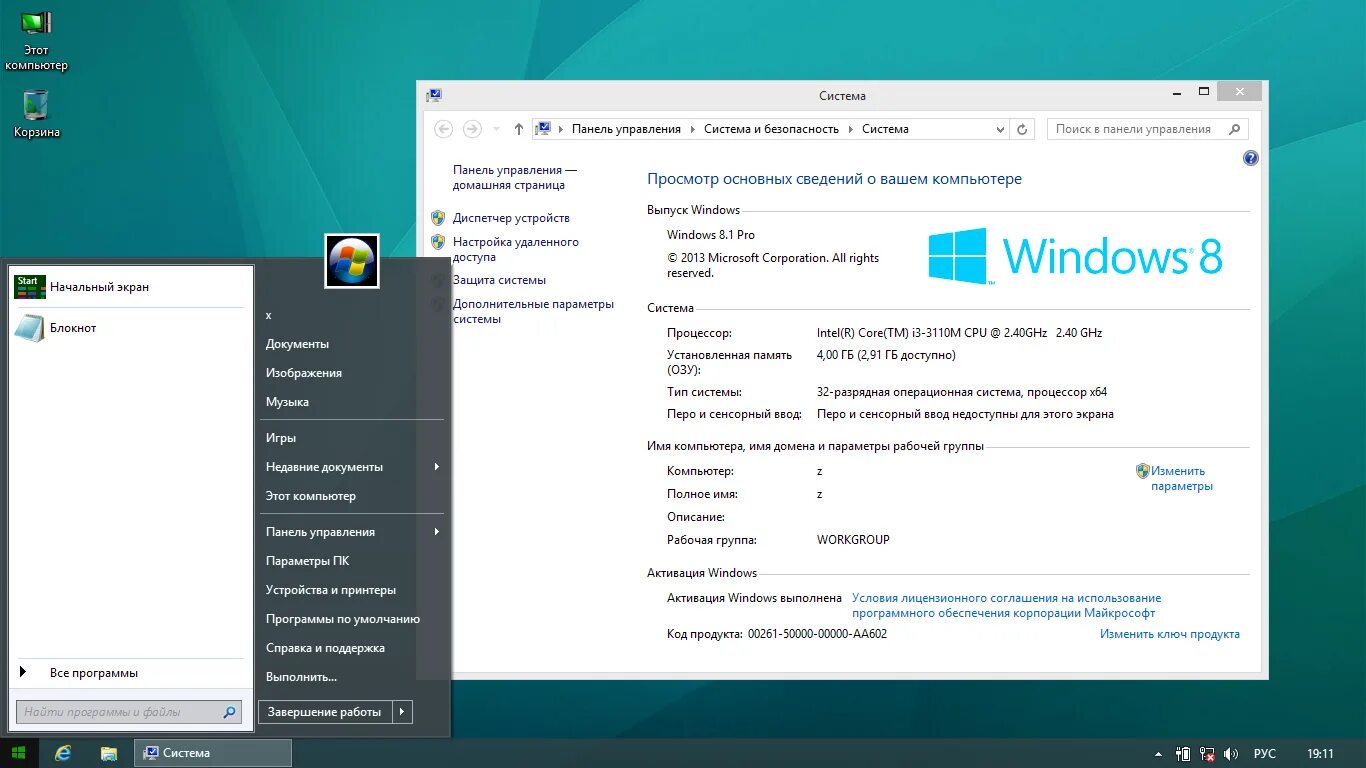Go back in the System window
The width and height of the screenshot is (1366, 768).
click(443, 129)
